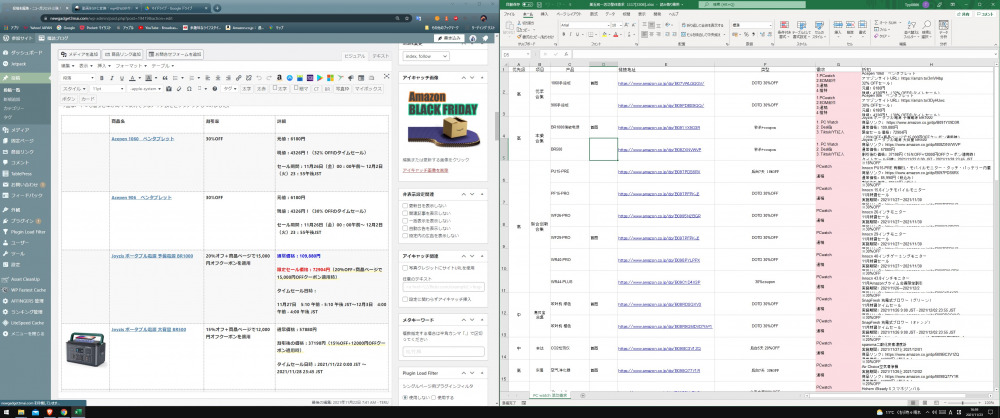Select the 使用しない radio button
Screen dimensions: 1000x418
pyautogui.click(x=405, y=397)
